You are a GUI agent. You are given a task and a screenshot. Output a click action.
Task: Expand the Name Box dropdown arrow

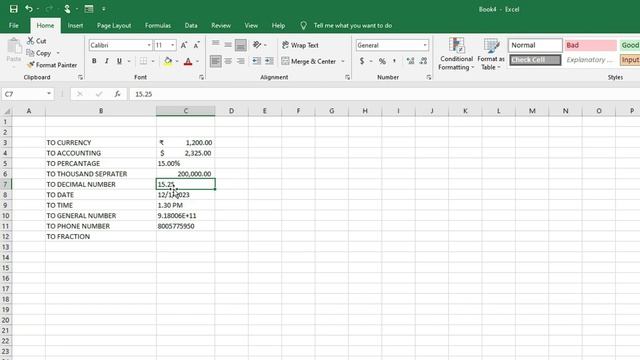click(49, 94)
